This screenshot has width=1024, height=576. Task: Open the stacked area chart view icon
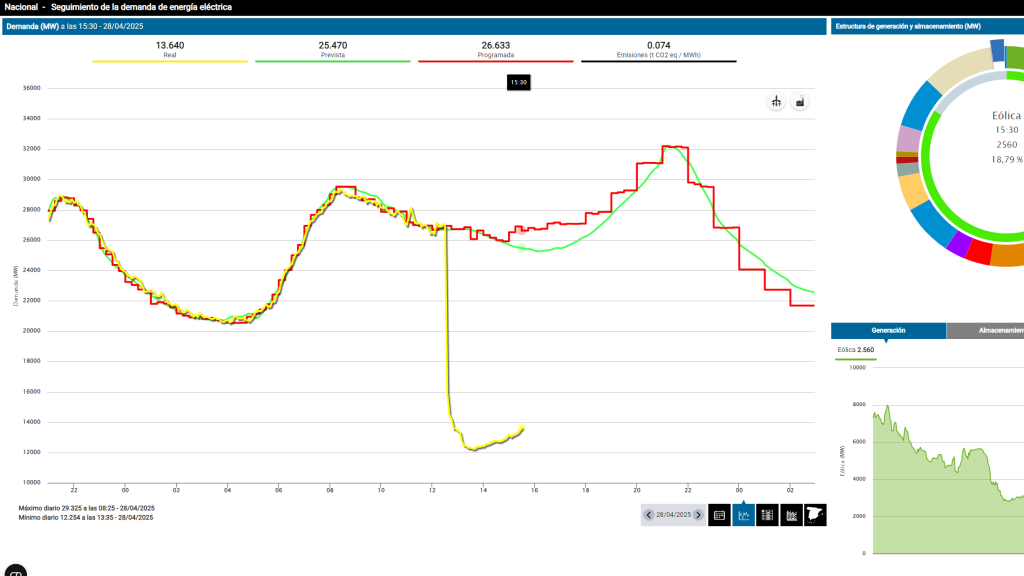[792, 515]
